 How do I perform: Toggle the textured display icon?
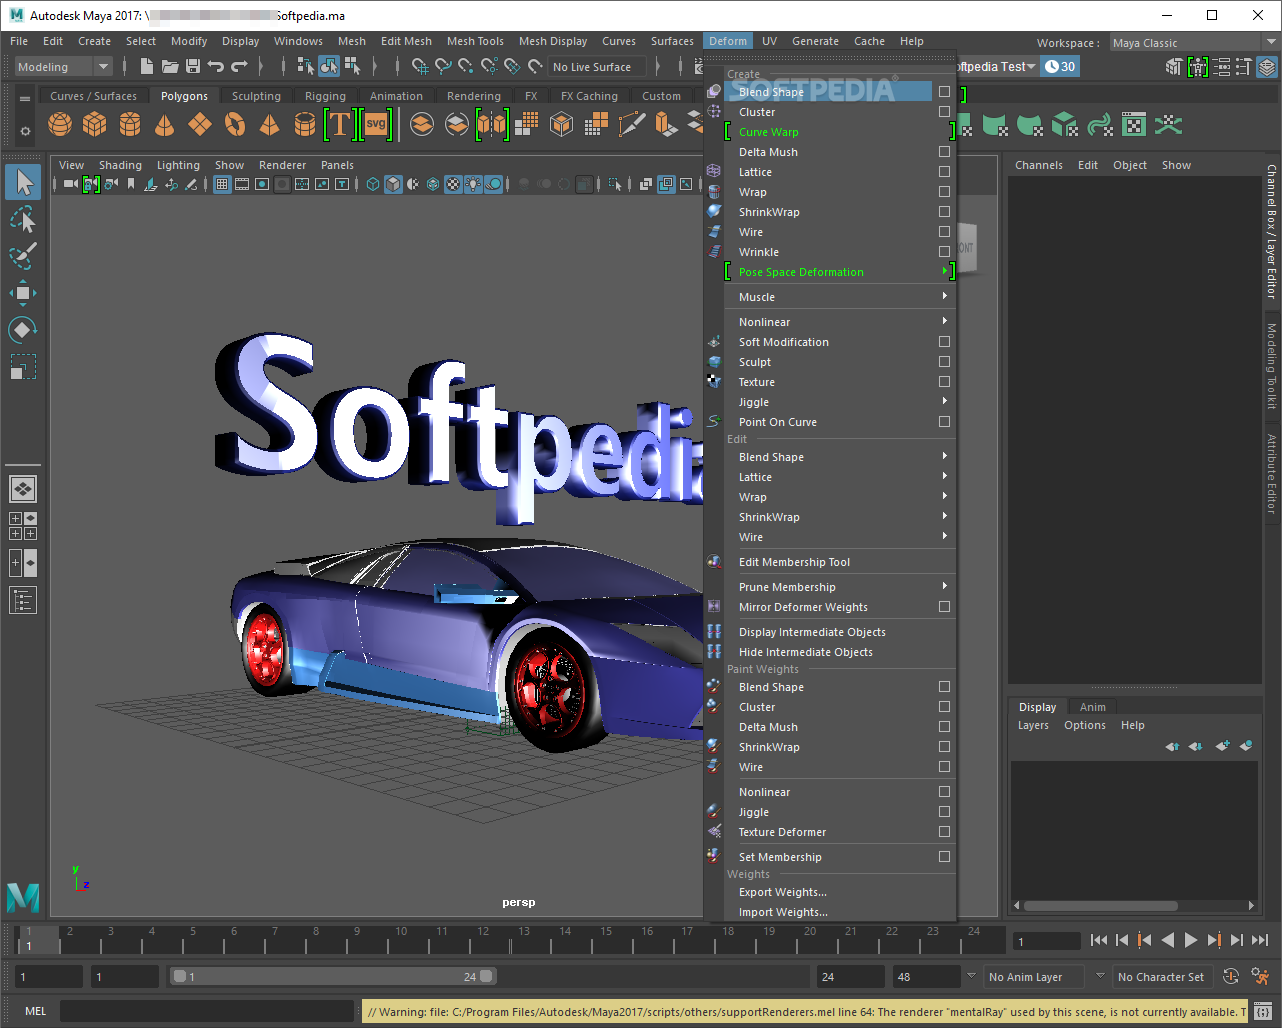[453, 184]
